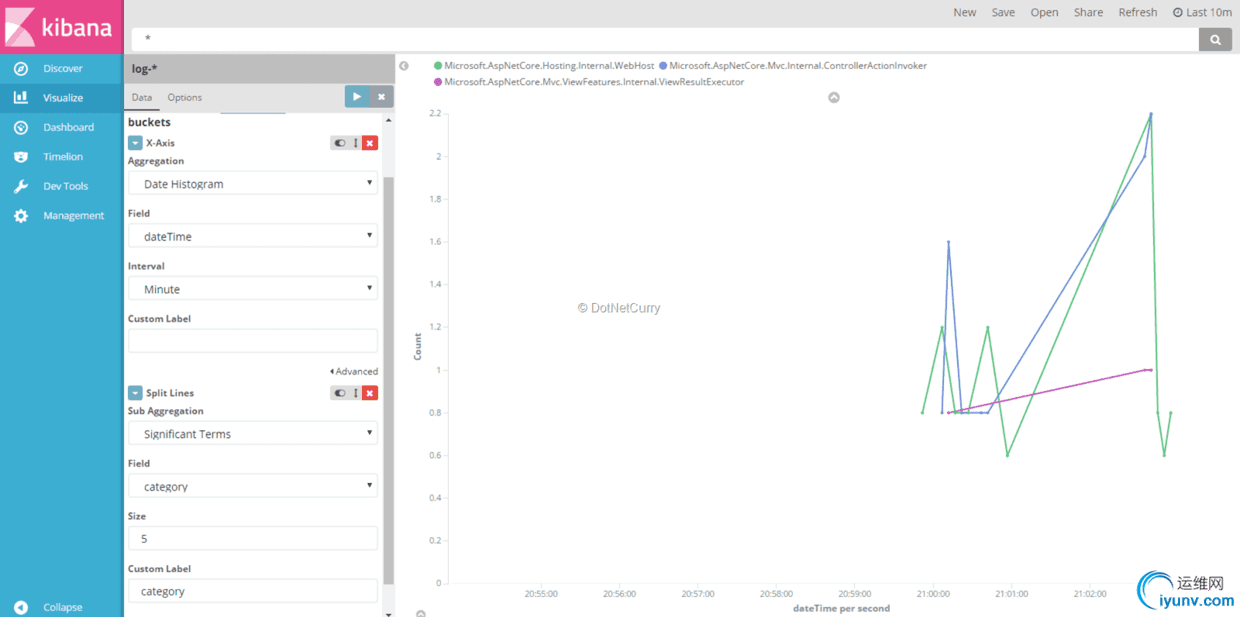Image resolution: width=1240 pixels, height=617 pixels.
Task: Open the Timelion section
Action: coord(61,157)
